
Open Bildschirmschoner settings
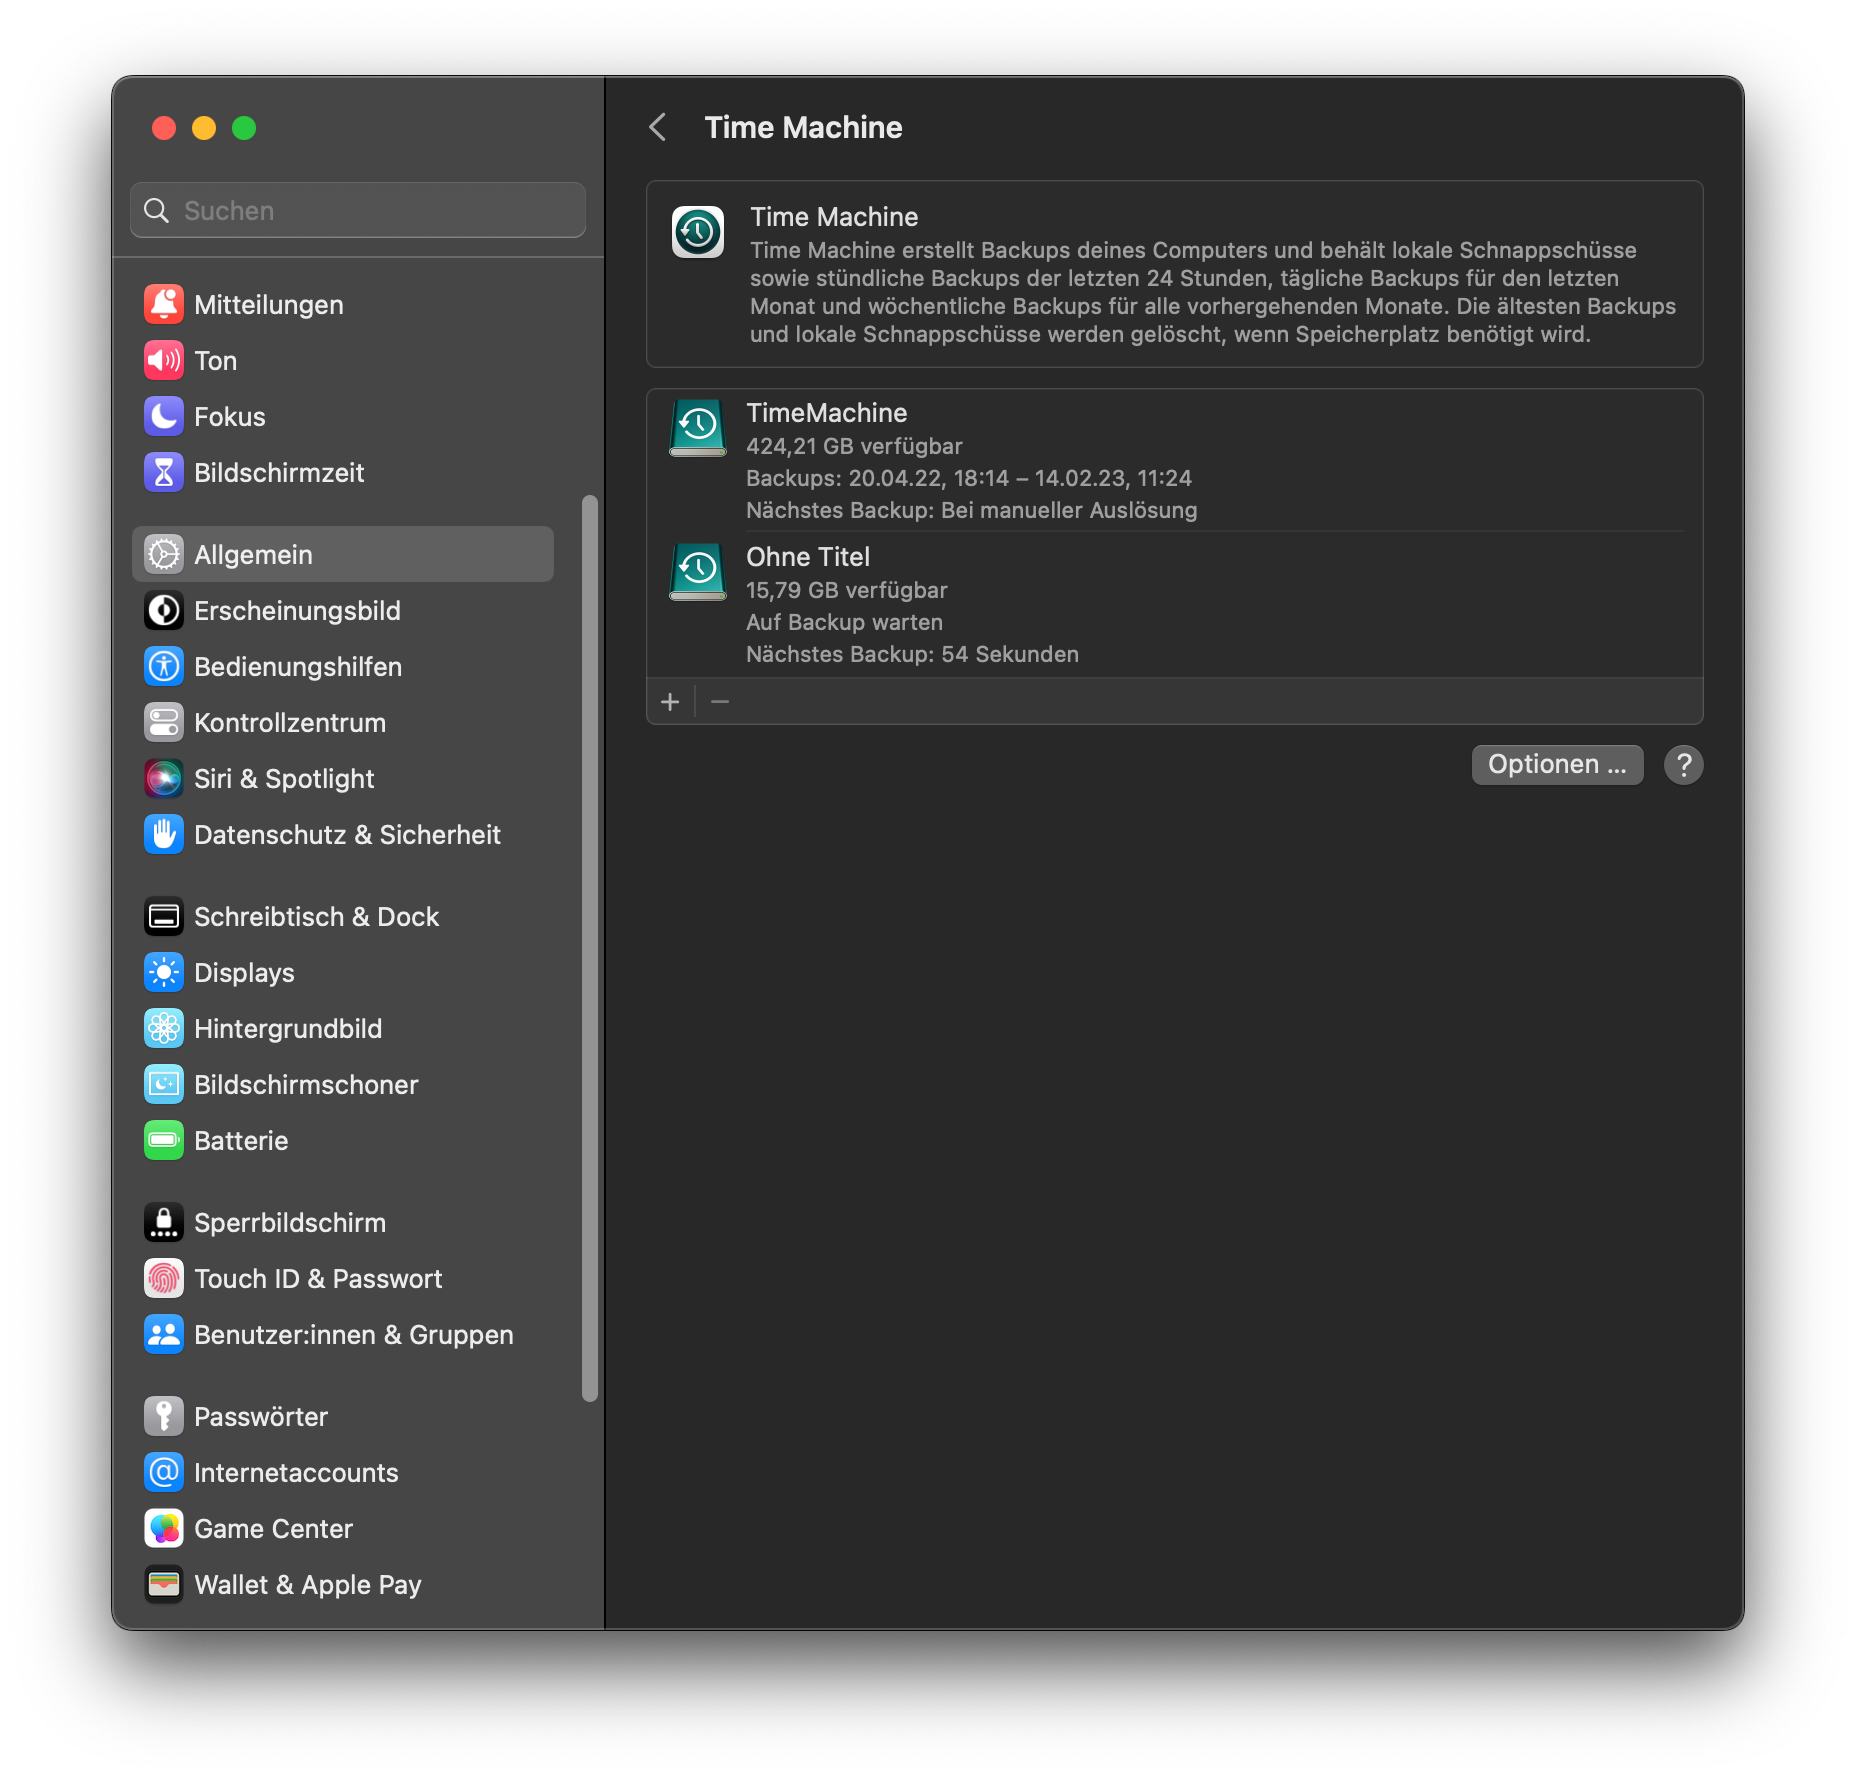tap(343, 1085)
